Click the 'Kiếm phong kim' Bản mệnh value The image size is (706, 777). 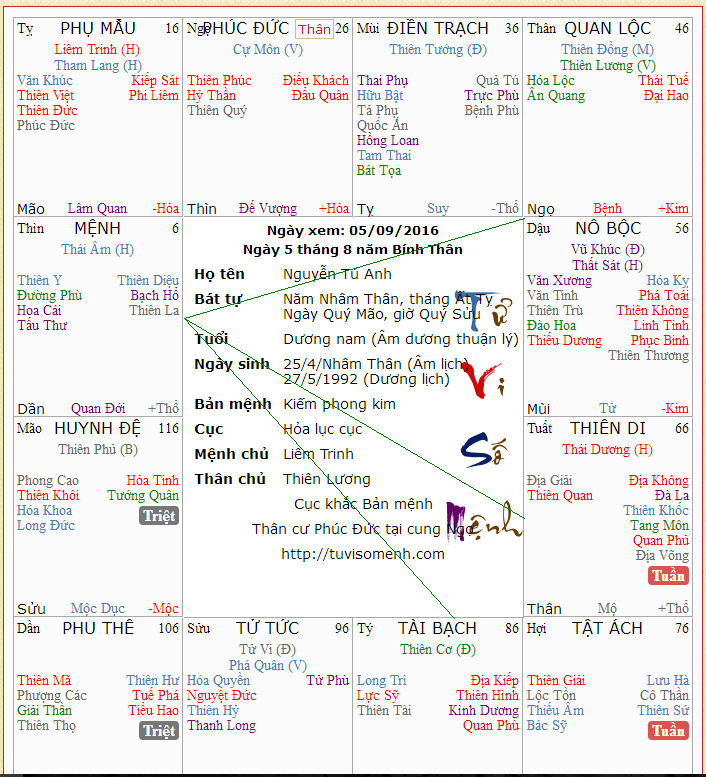click(x=339, y=404)
